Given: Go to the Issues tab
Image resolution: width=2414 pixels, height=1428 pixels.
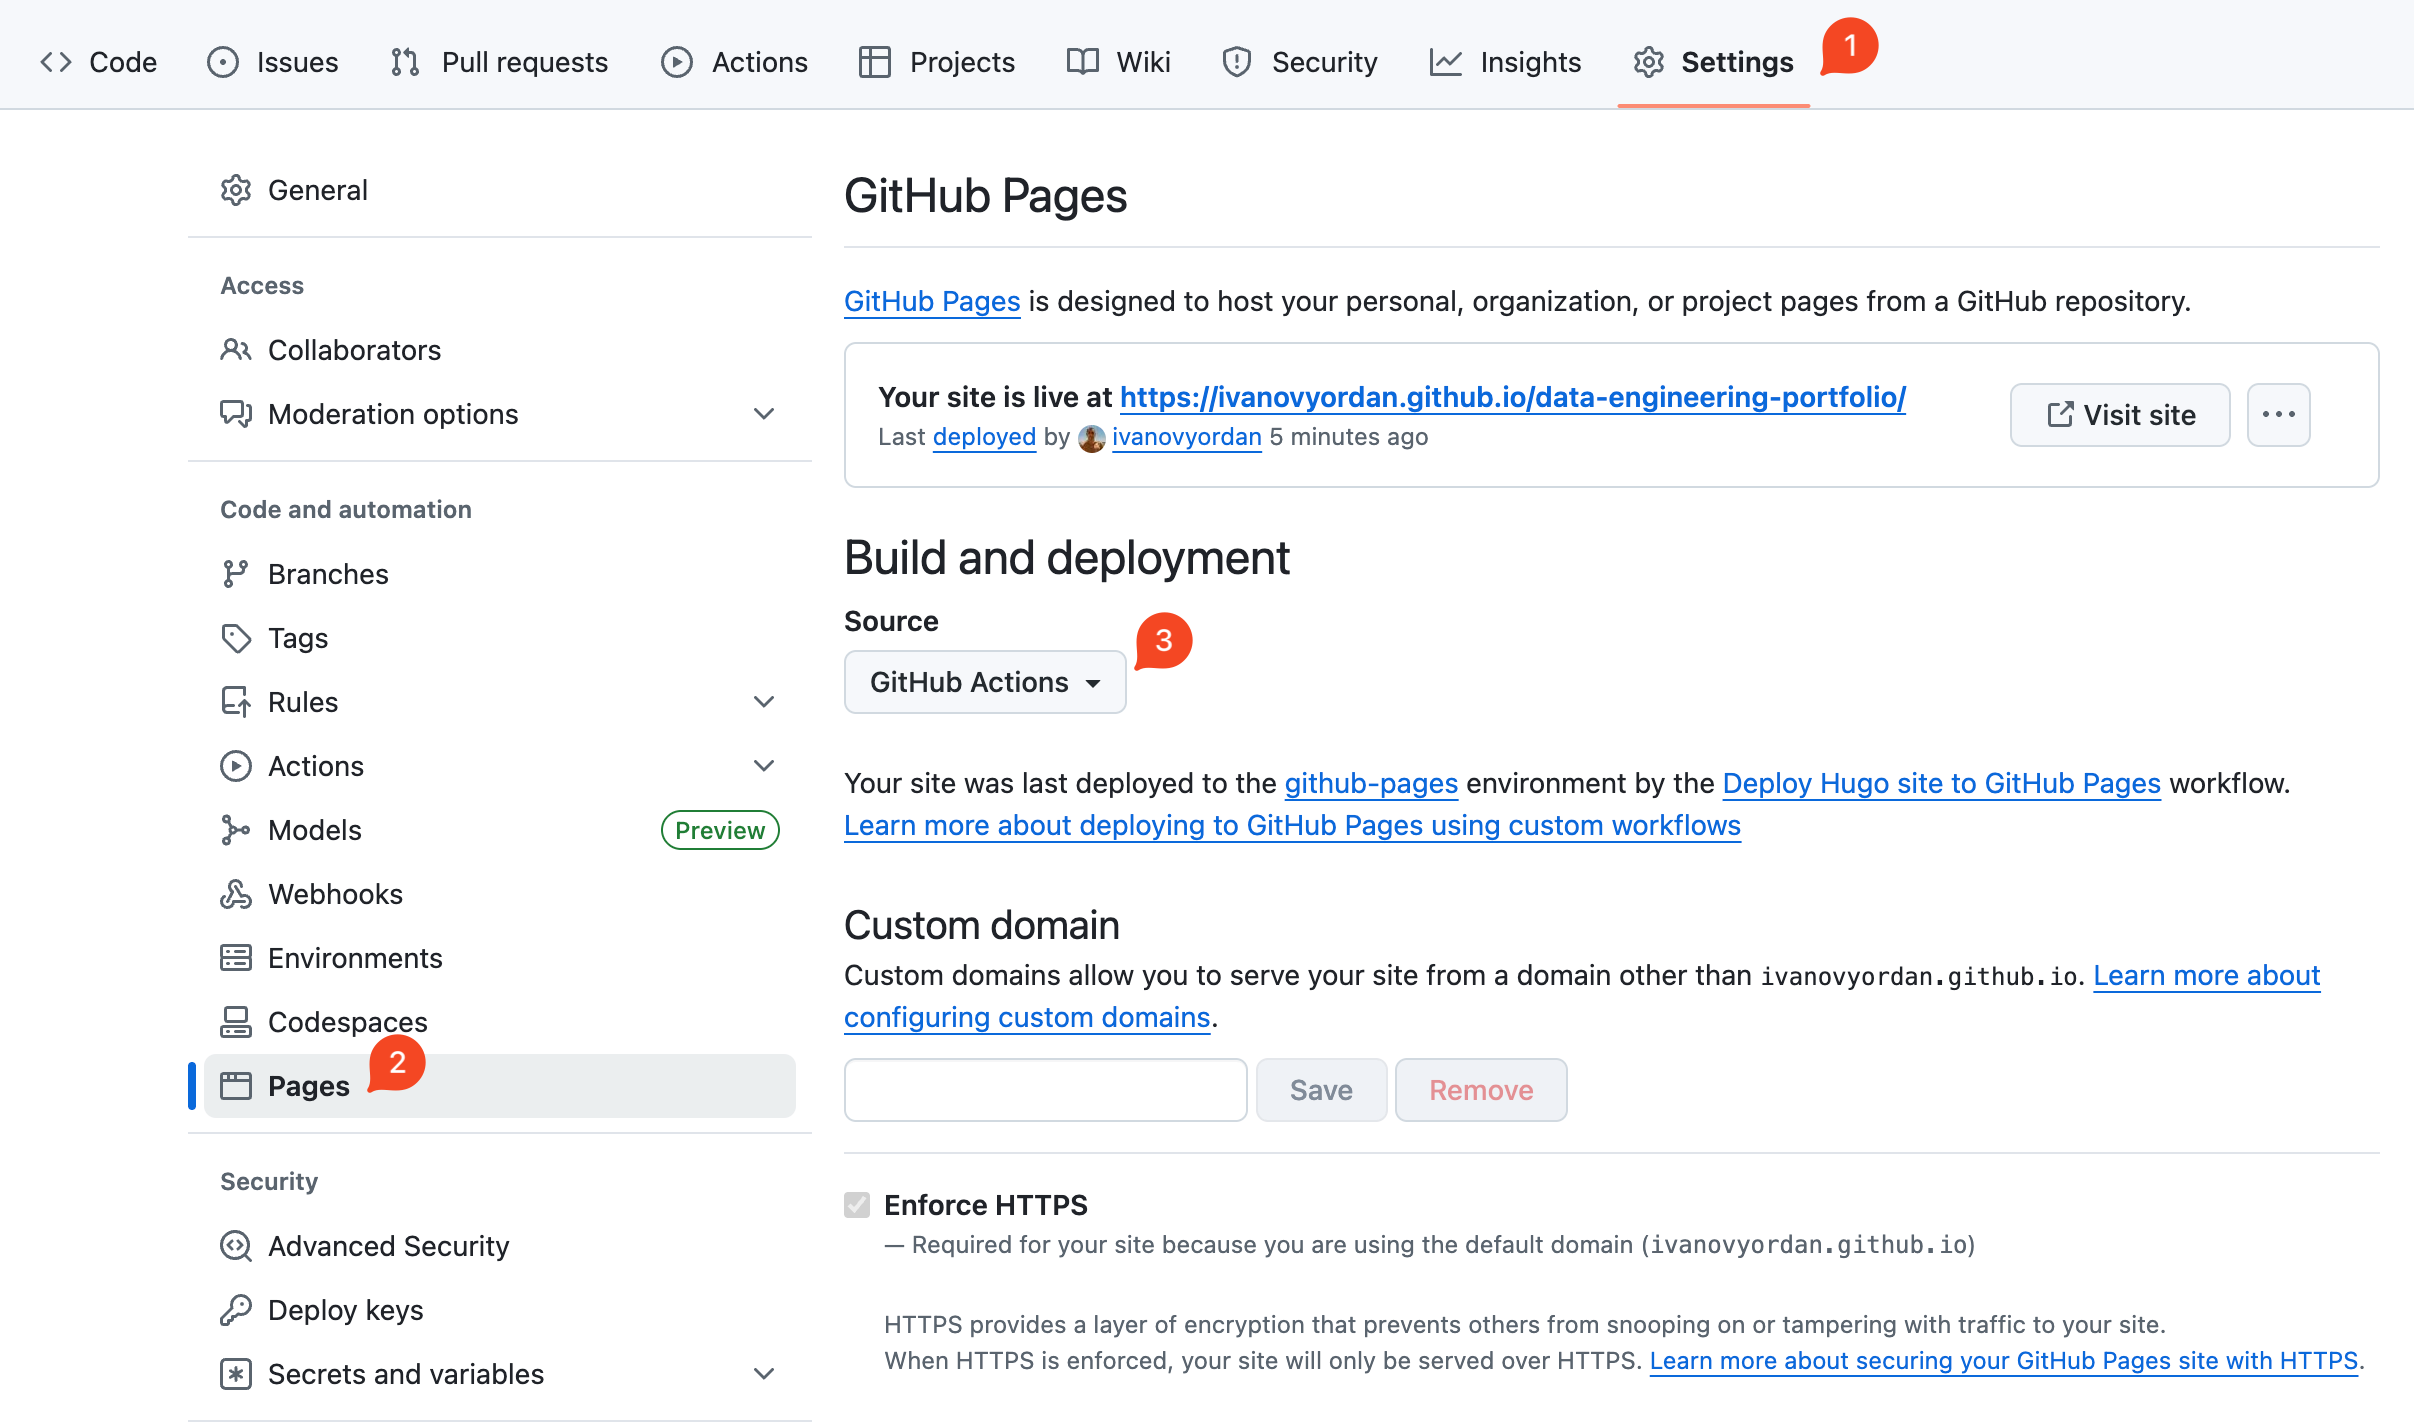Looking at the screenshot, I should coord(273,62).
